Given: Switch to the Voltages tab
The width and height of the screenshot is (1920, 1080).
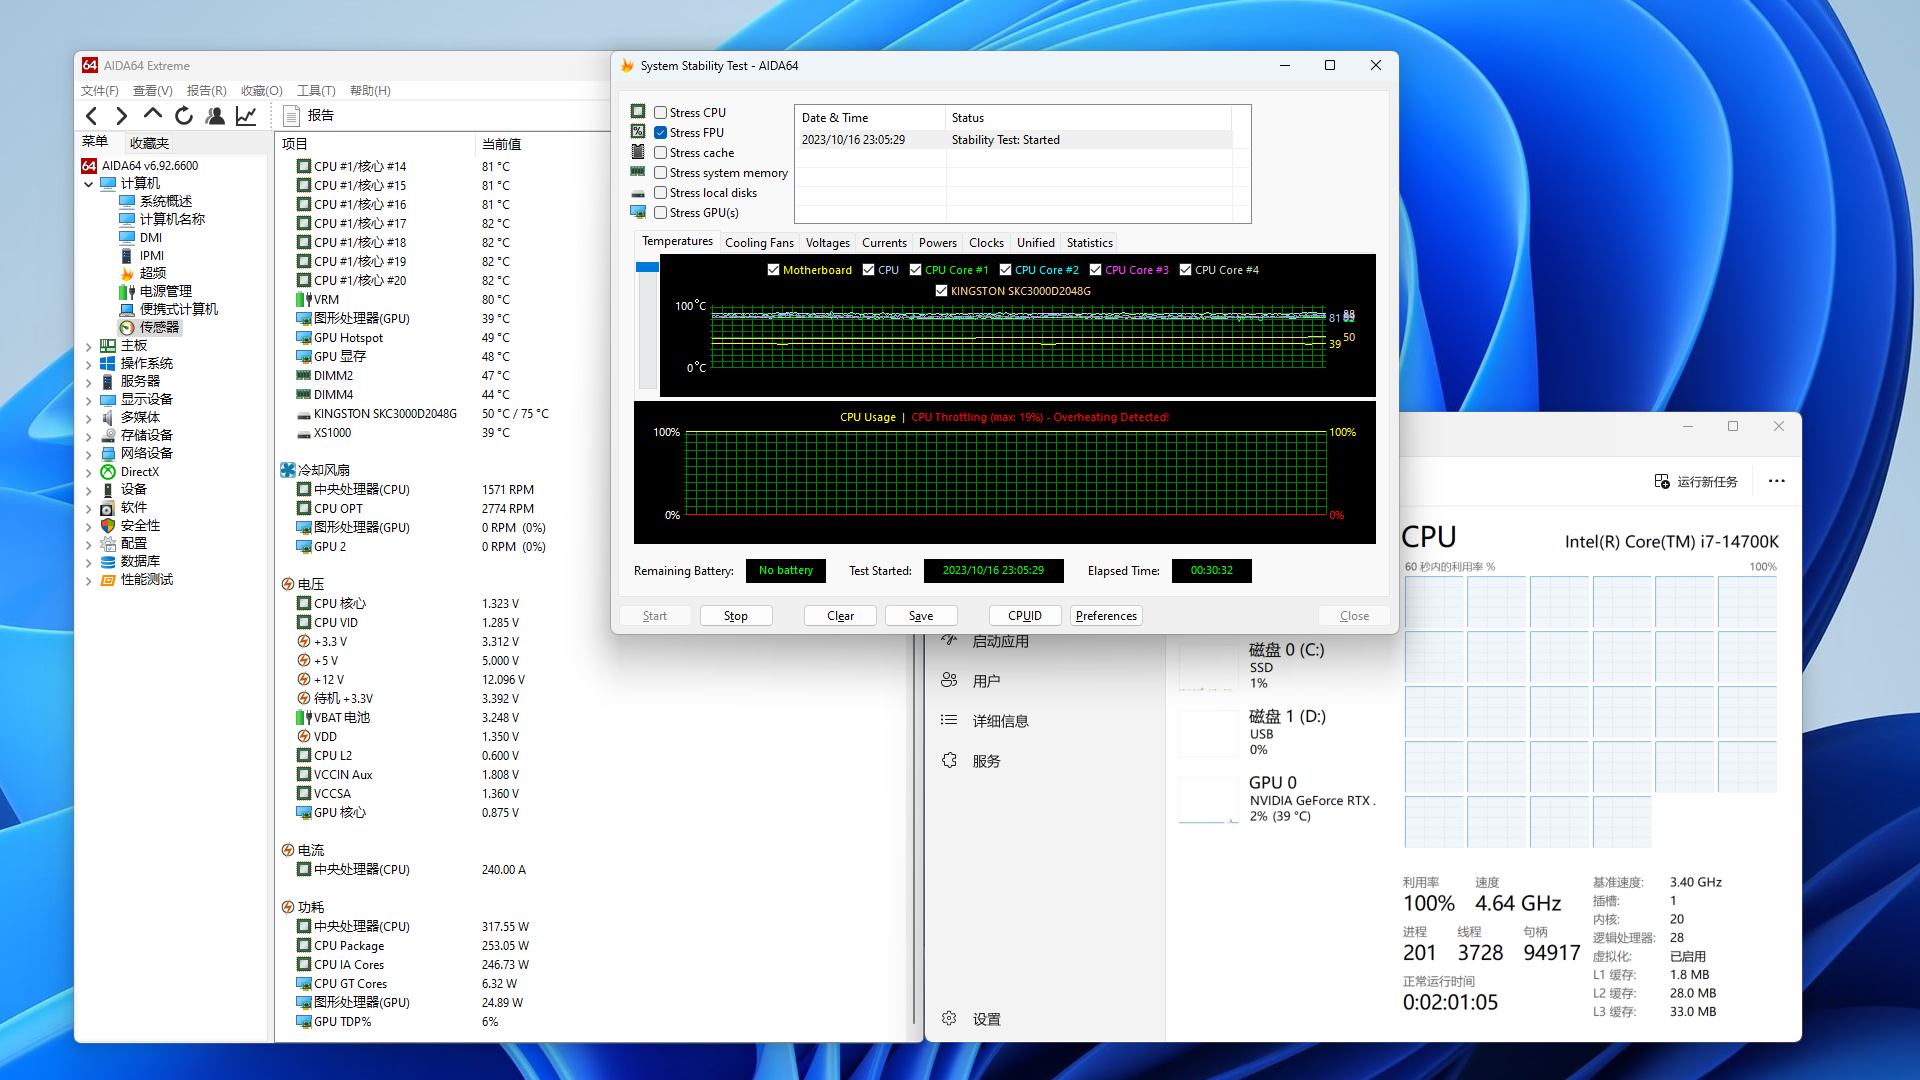Looking at the screenshot, I should point(827,243).
